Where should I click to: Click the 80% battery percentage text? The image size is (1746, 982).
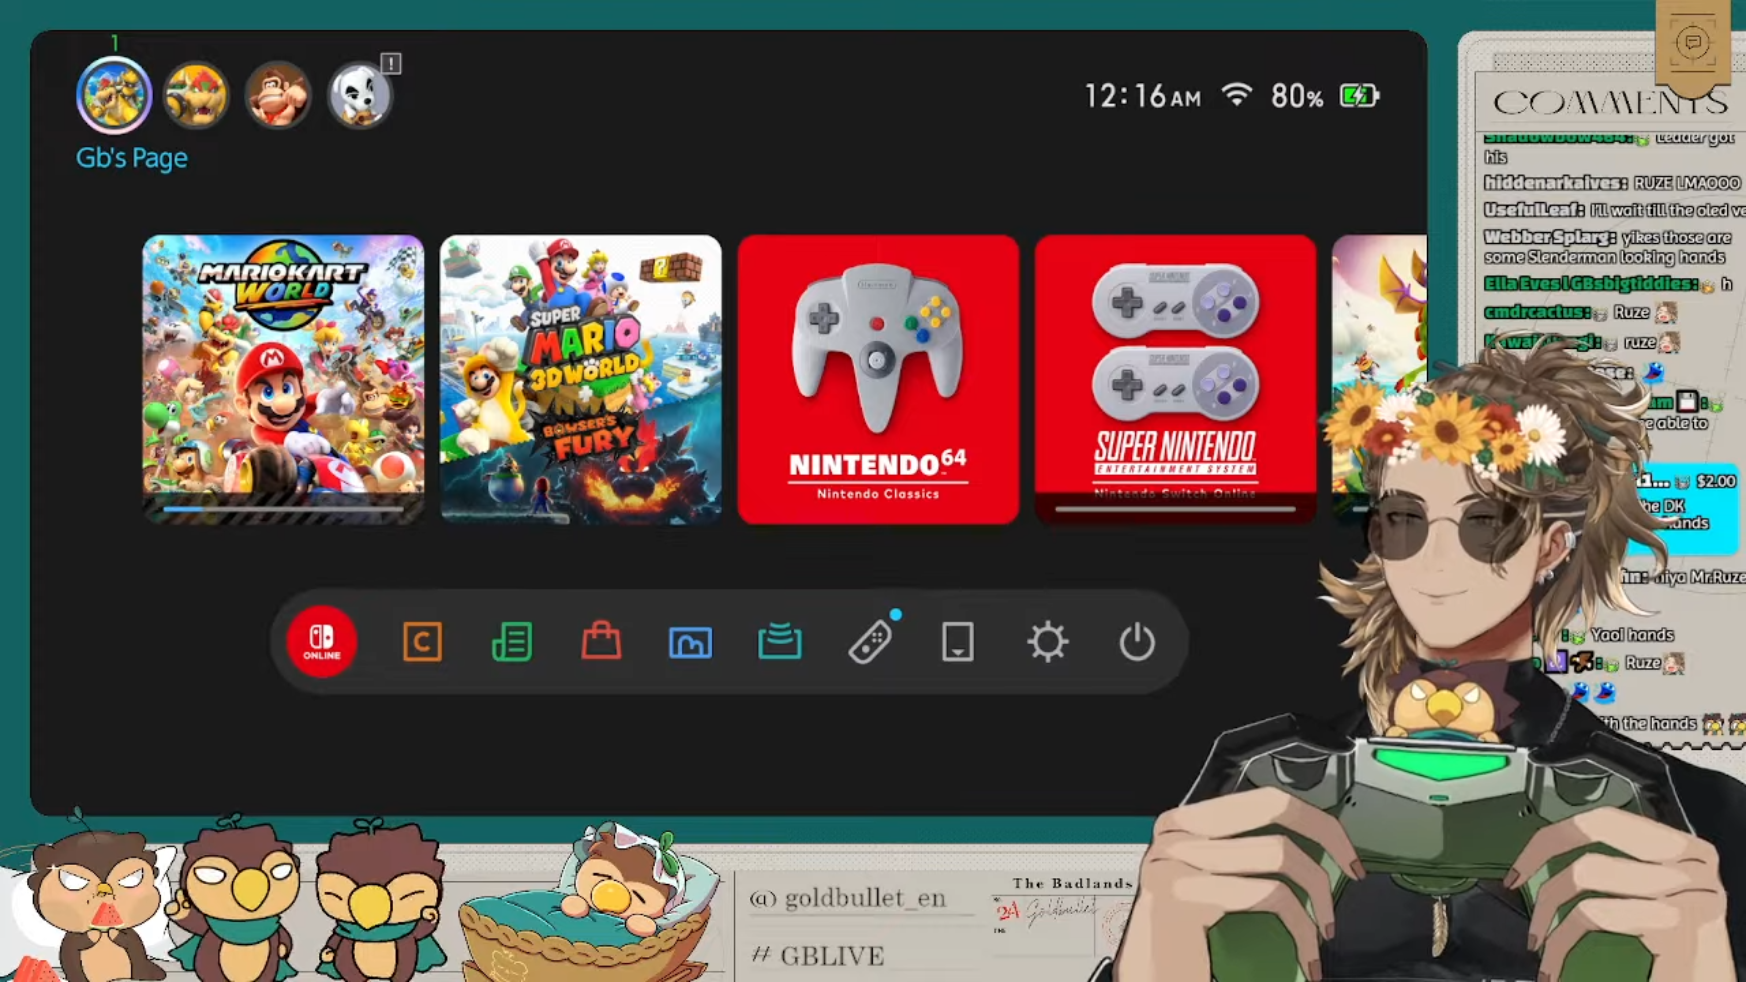[1297, 96]
